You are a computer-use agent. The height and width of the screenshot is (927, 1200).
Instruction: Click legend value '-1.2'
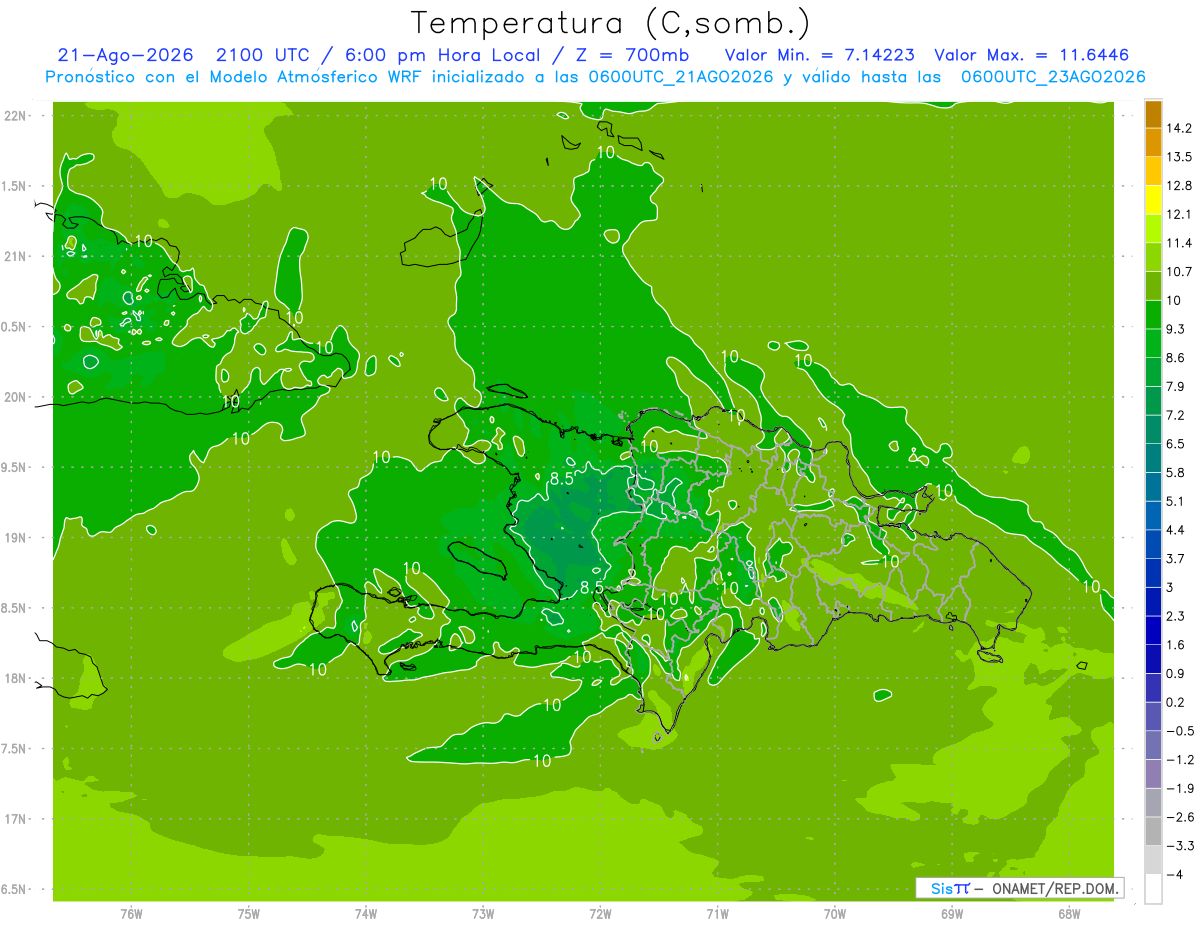tap(1180, 759)
